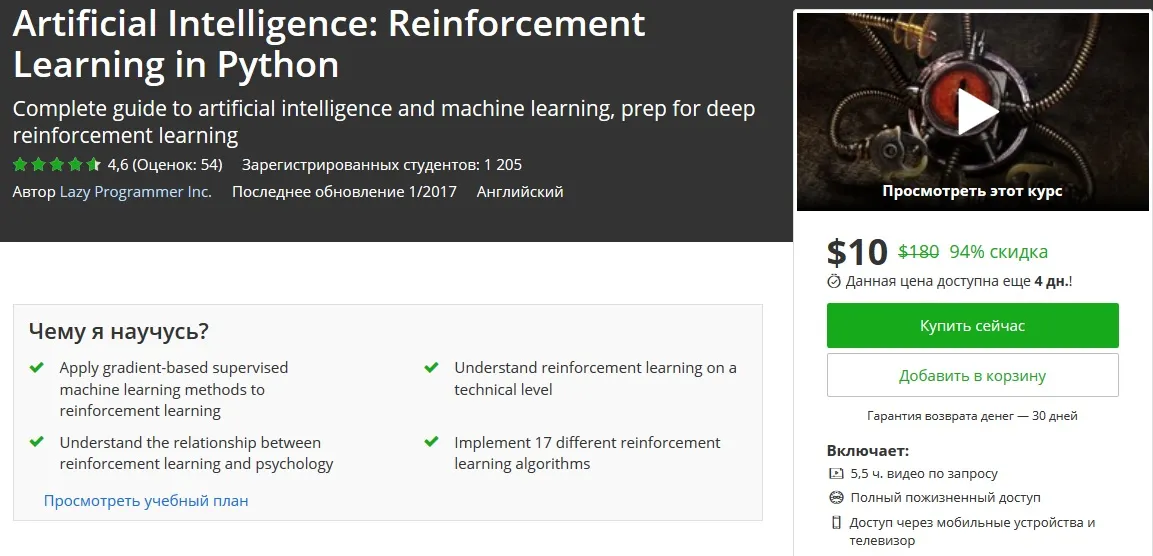The width and height of the screenshot is (1153, 556).
Task: Click the rating count '(Оценок: 54)'
Action: point(178,164)
